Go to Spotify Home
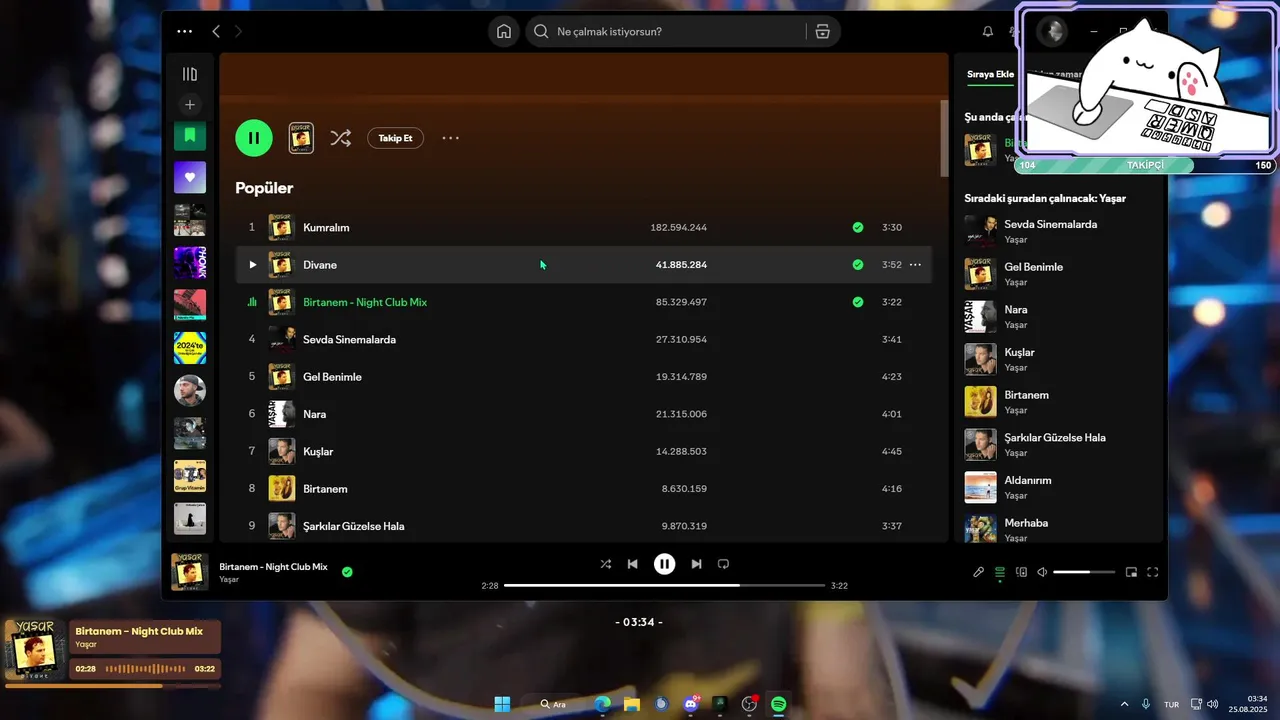 [x=504, y=31]
